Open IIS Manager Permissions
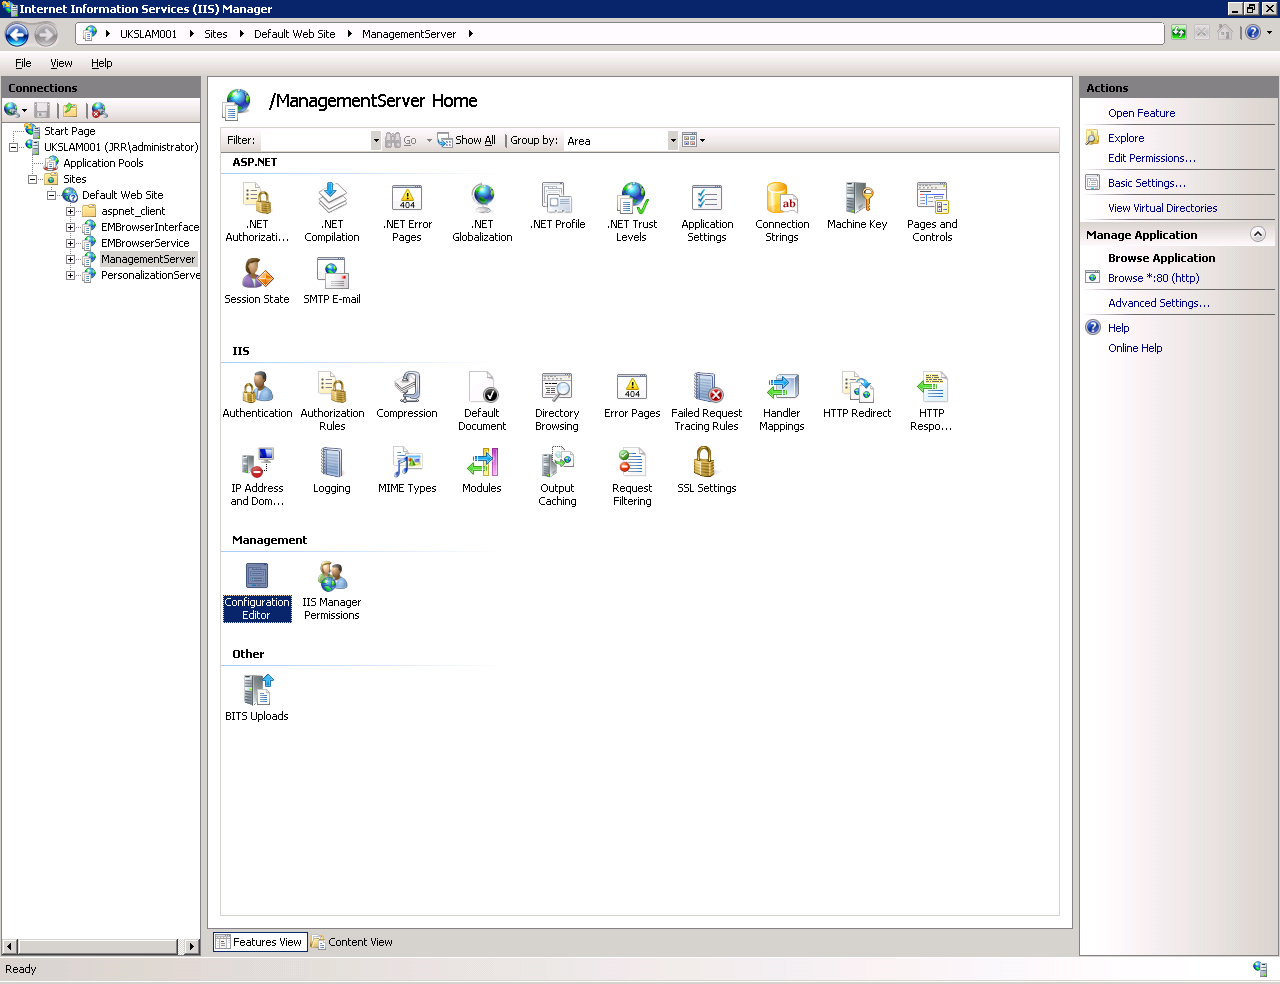Image resolution: width=1280 pixels, height=984 pixels. pyautogui.click(x=332, y=590)
